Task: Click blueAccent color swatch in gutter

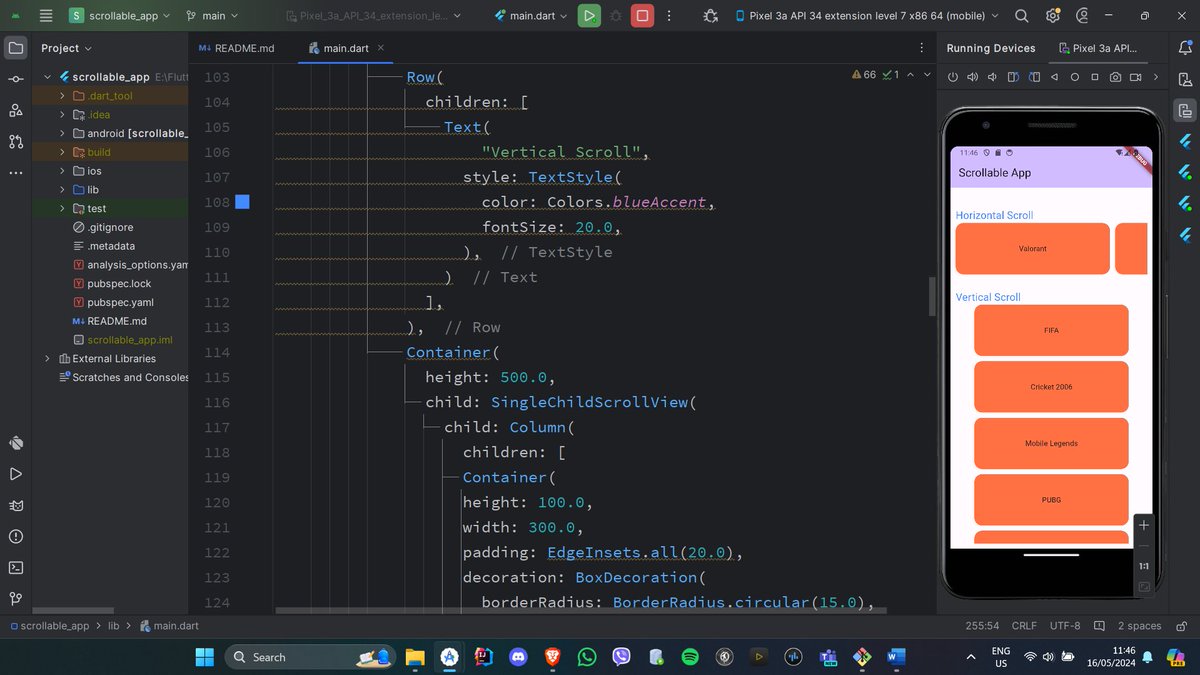Action: (x=242, y=202)
